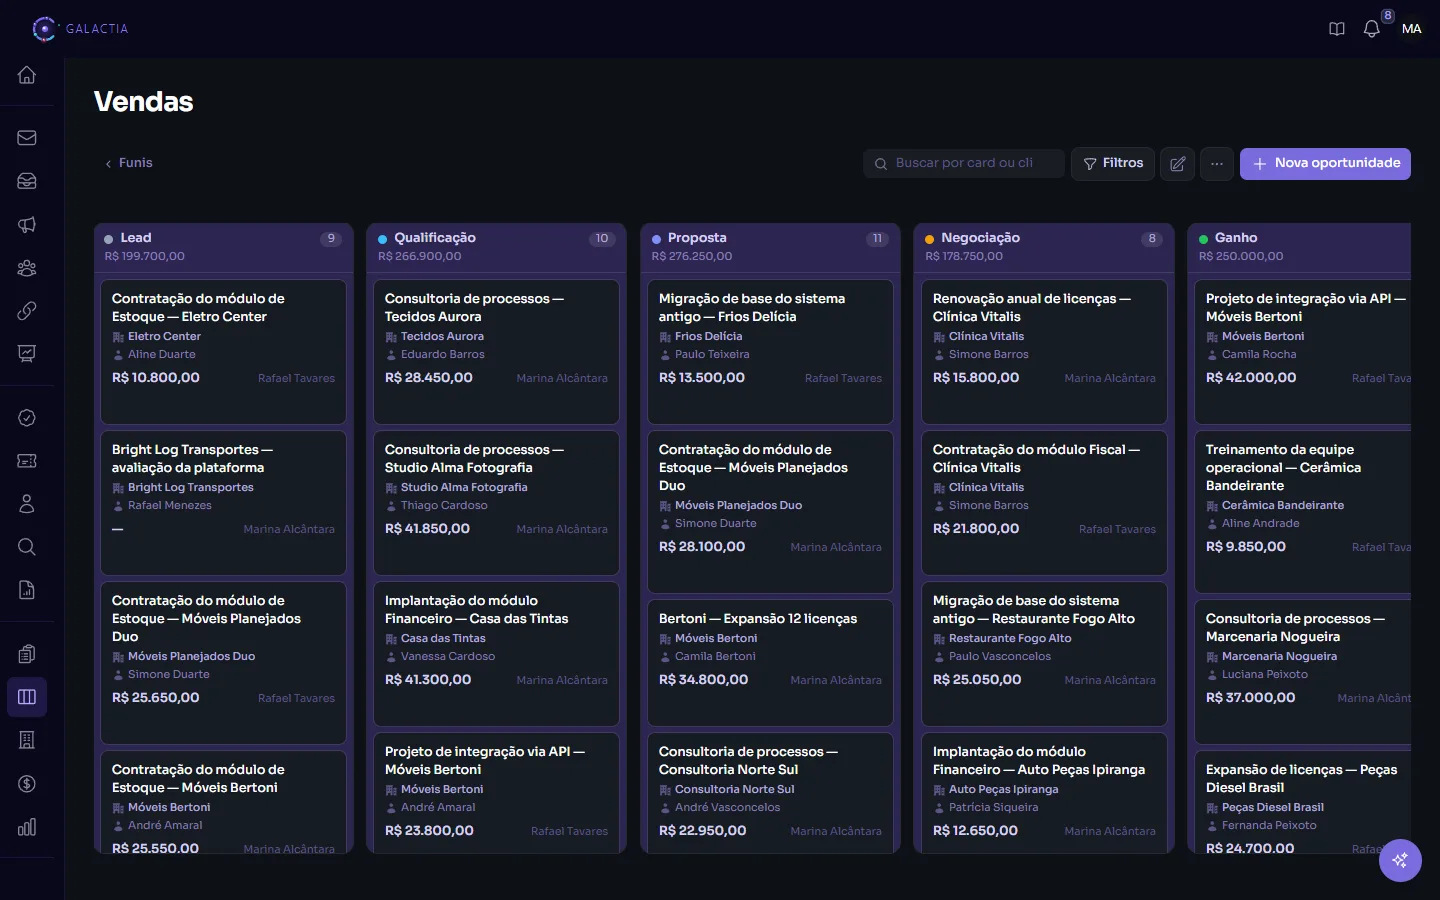
Task: Open the three-dots more options menu
Action: click(x=1217, y=163)
